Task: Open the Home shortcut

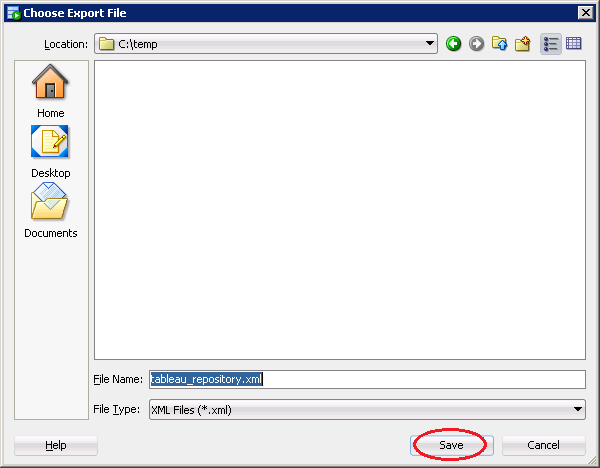Action: pos(50,90)
